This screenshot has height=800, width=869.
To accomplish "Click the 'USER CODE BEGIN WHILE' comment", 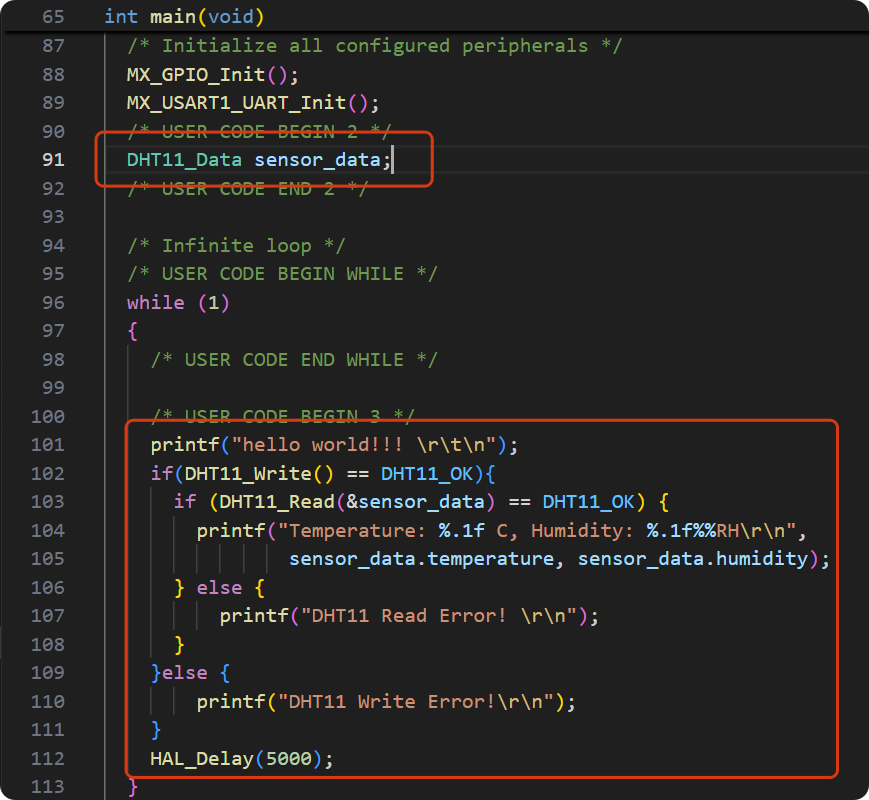I will 282,274.
